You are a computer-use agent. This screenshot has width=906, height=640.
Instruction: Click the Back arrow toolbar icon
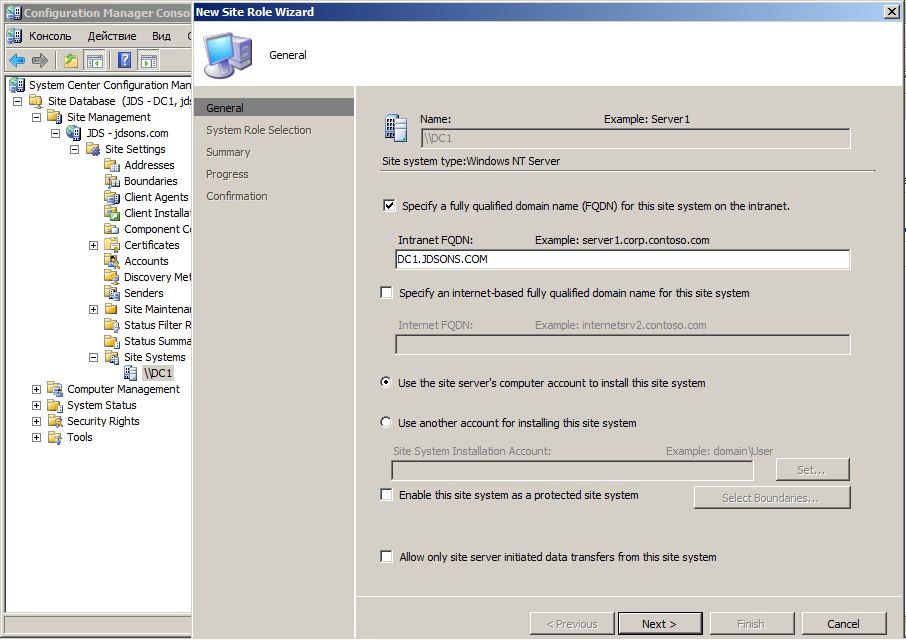(x=17, y=60)
